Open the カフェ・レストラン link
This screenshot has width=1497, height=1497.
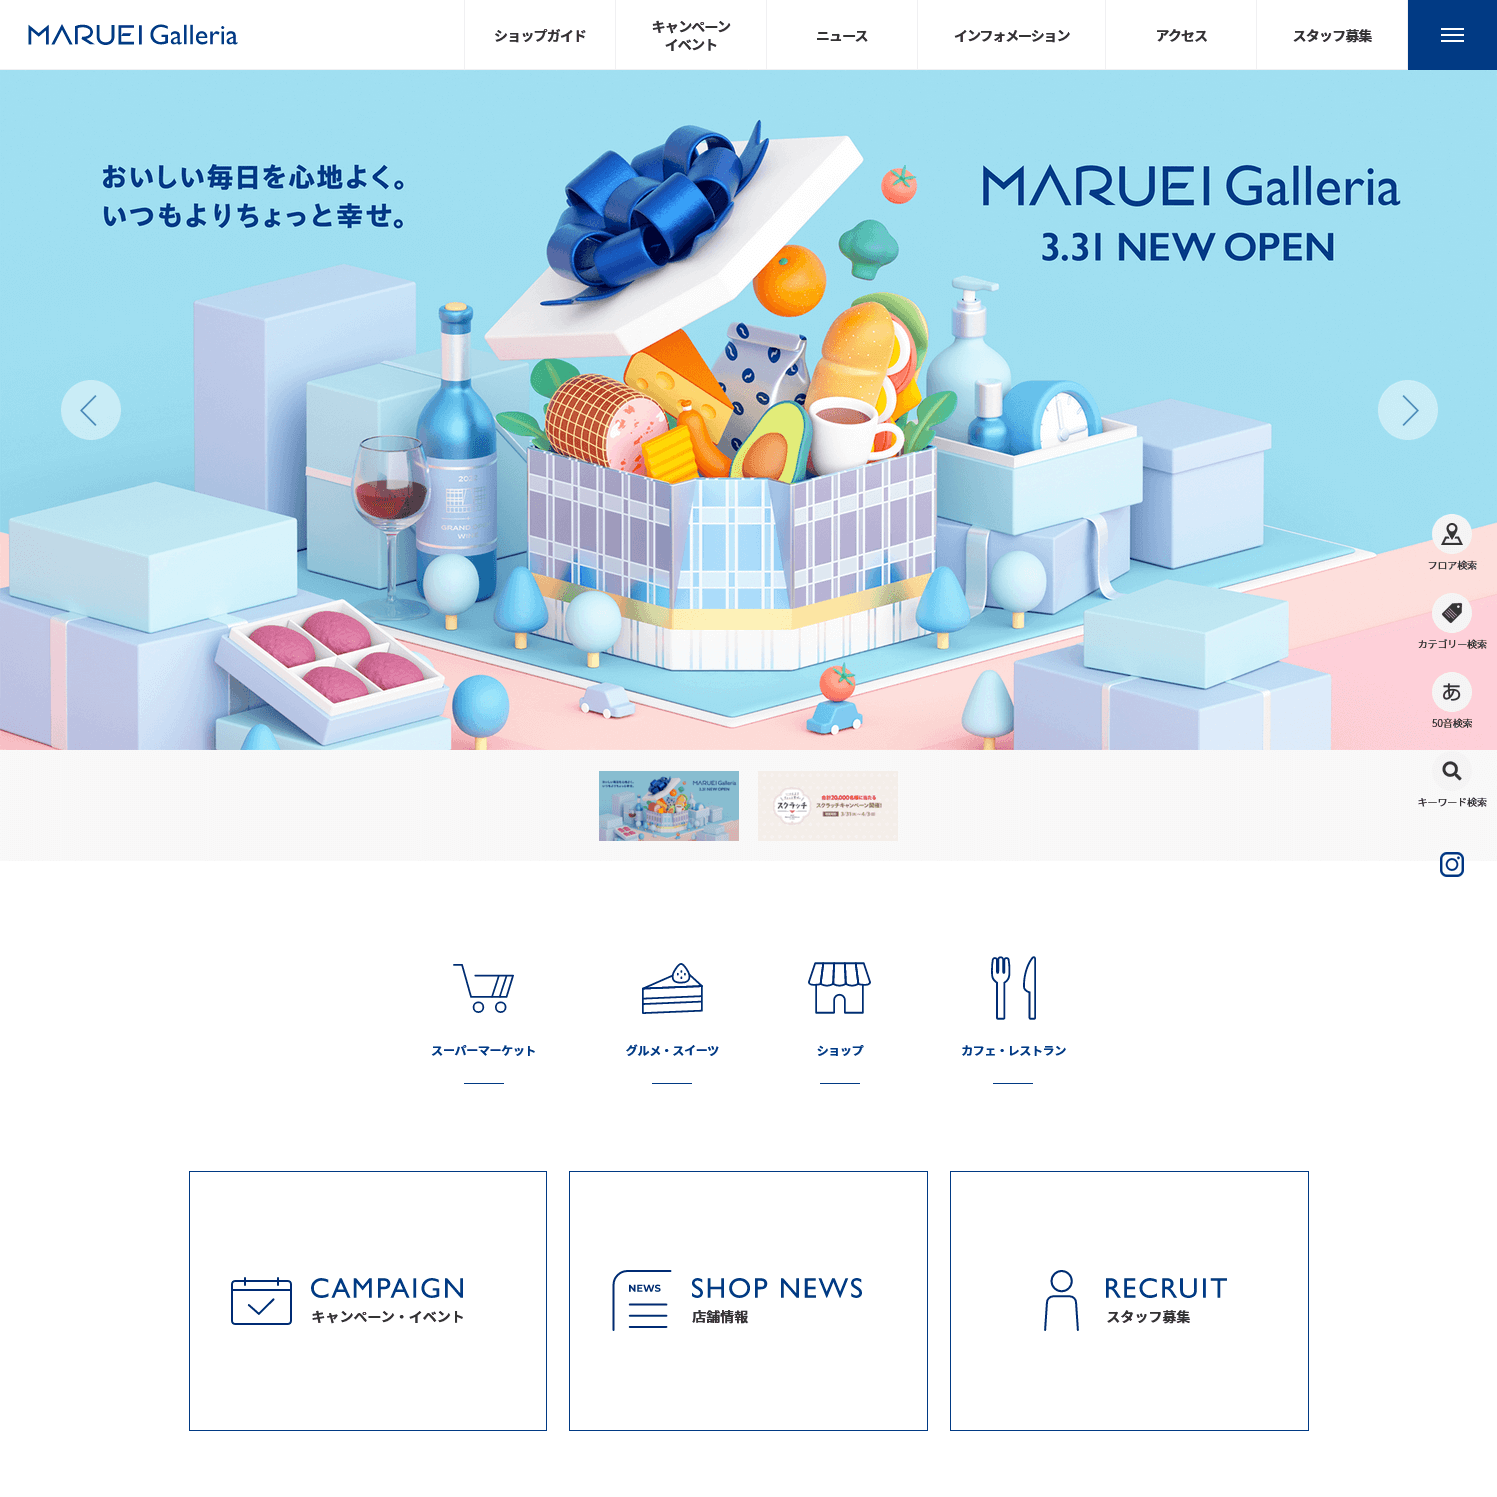tap(1013, 1051)
